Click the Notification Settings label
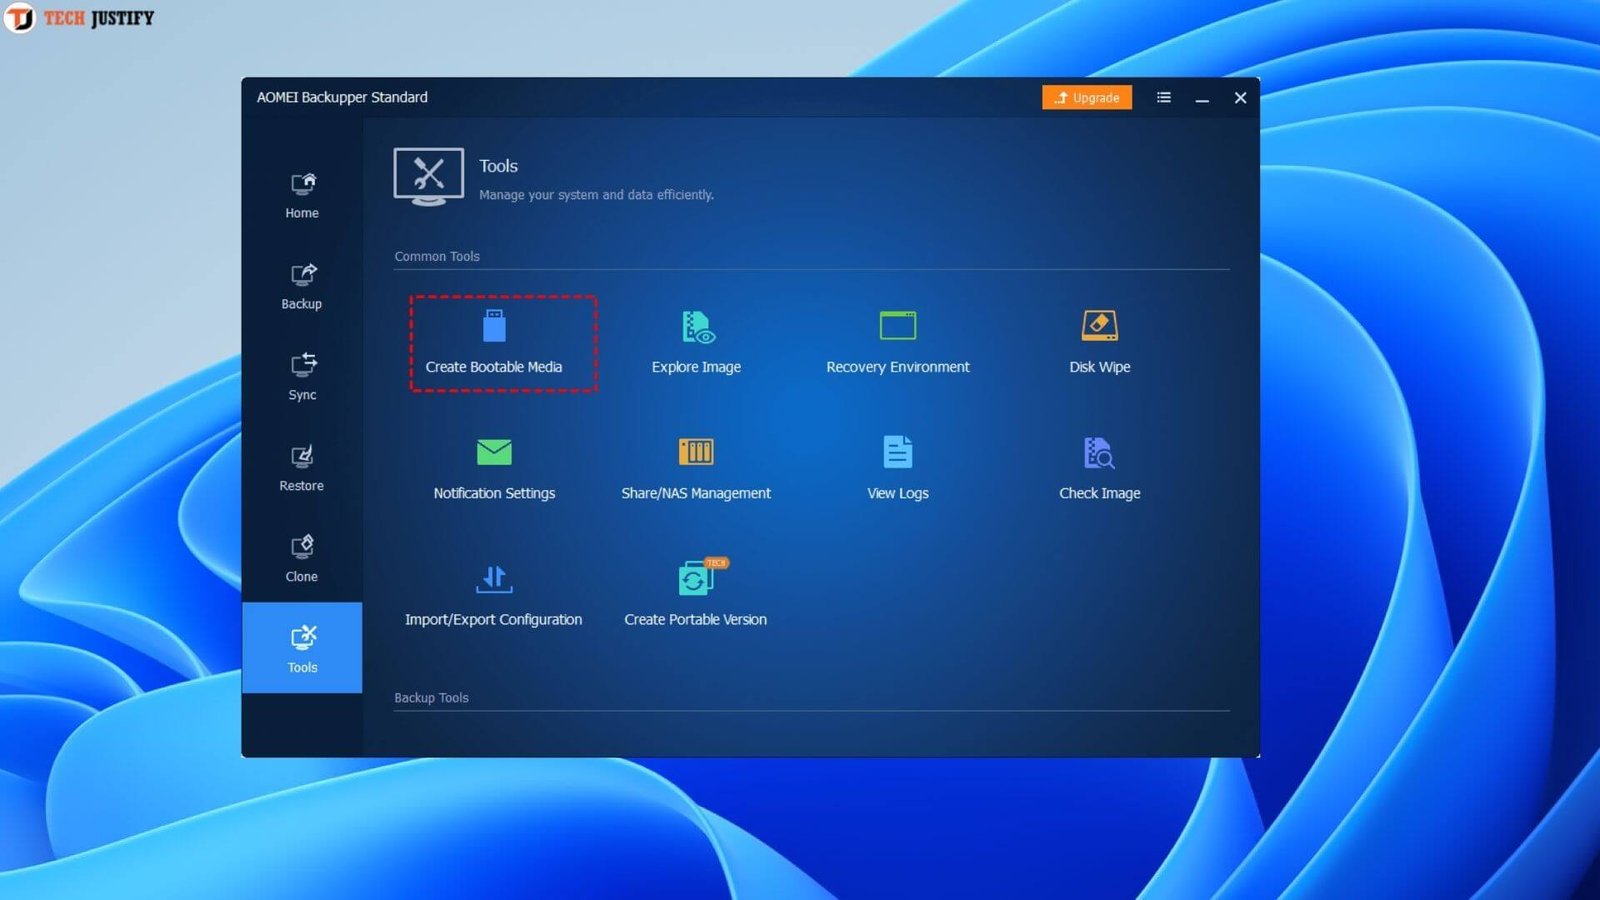Viewport: 1600px width, 900px height. click(x=494, y=493)
